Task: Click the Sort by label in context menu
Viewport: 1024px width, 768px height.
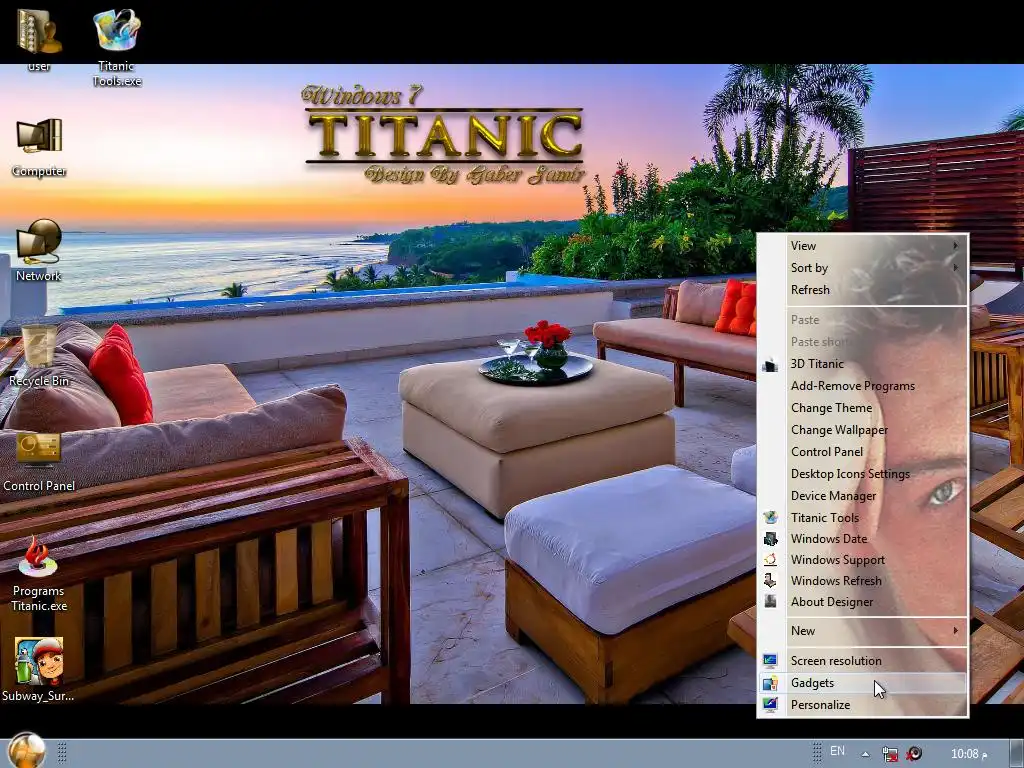Action: click(x=809, y=268)
